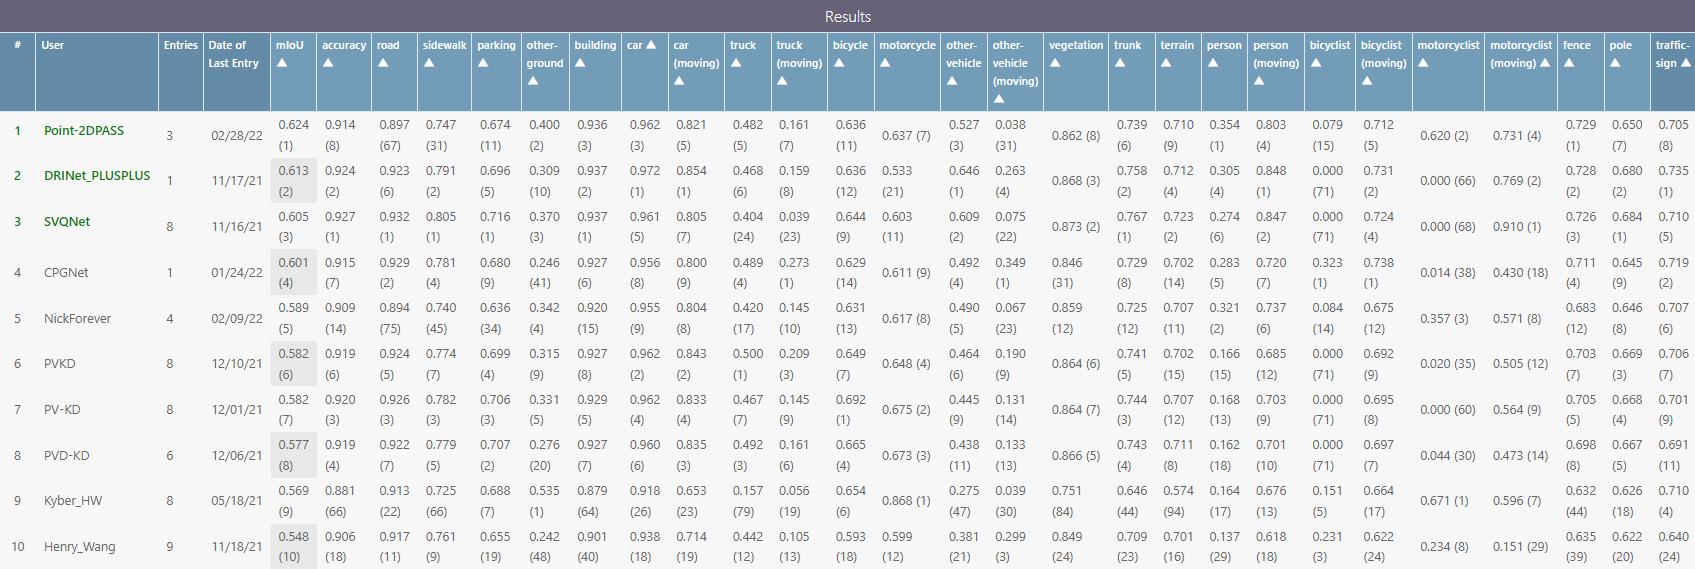
Task: Click the Kyber_HW user name
Action: point(73,501)
